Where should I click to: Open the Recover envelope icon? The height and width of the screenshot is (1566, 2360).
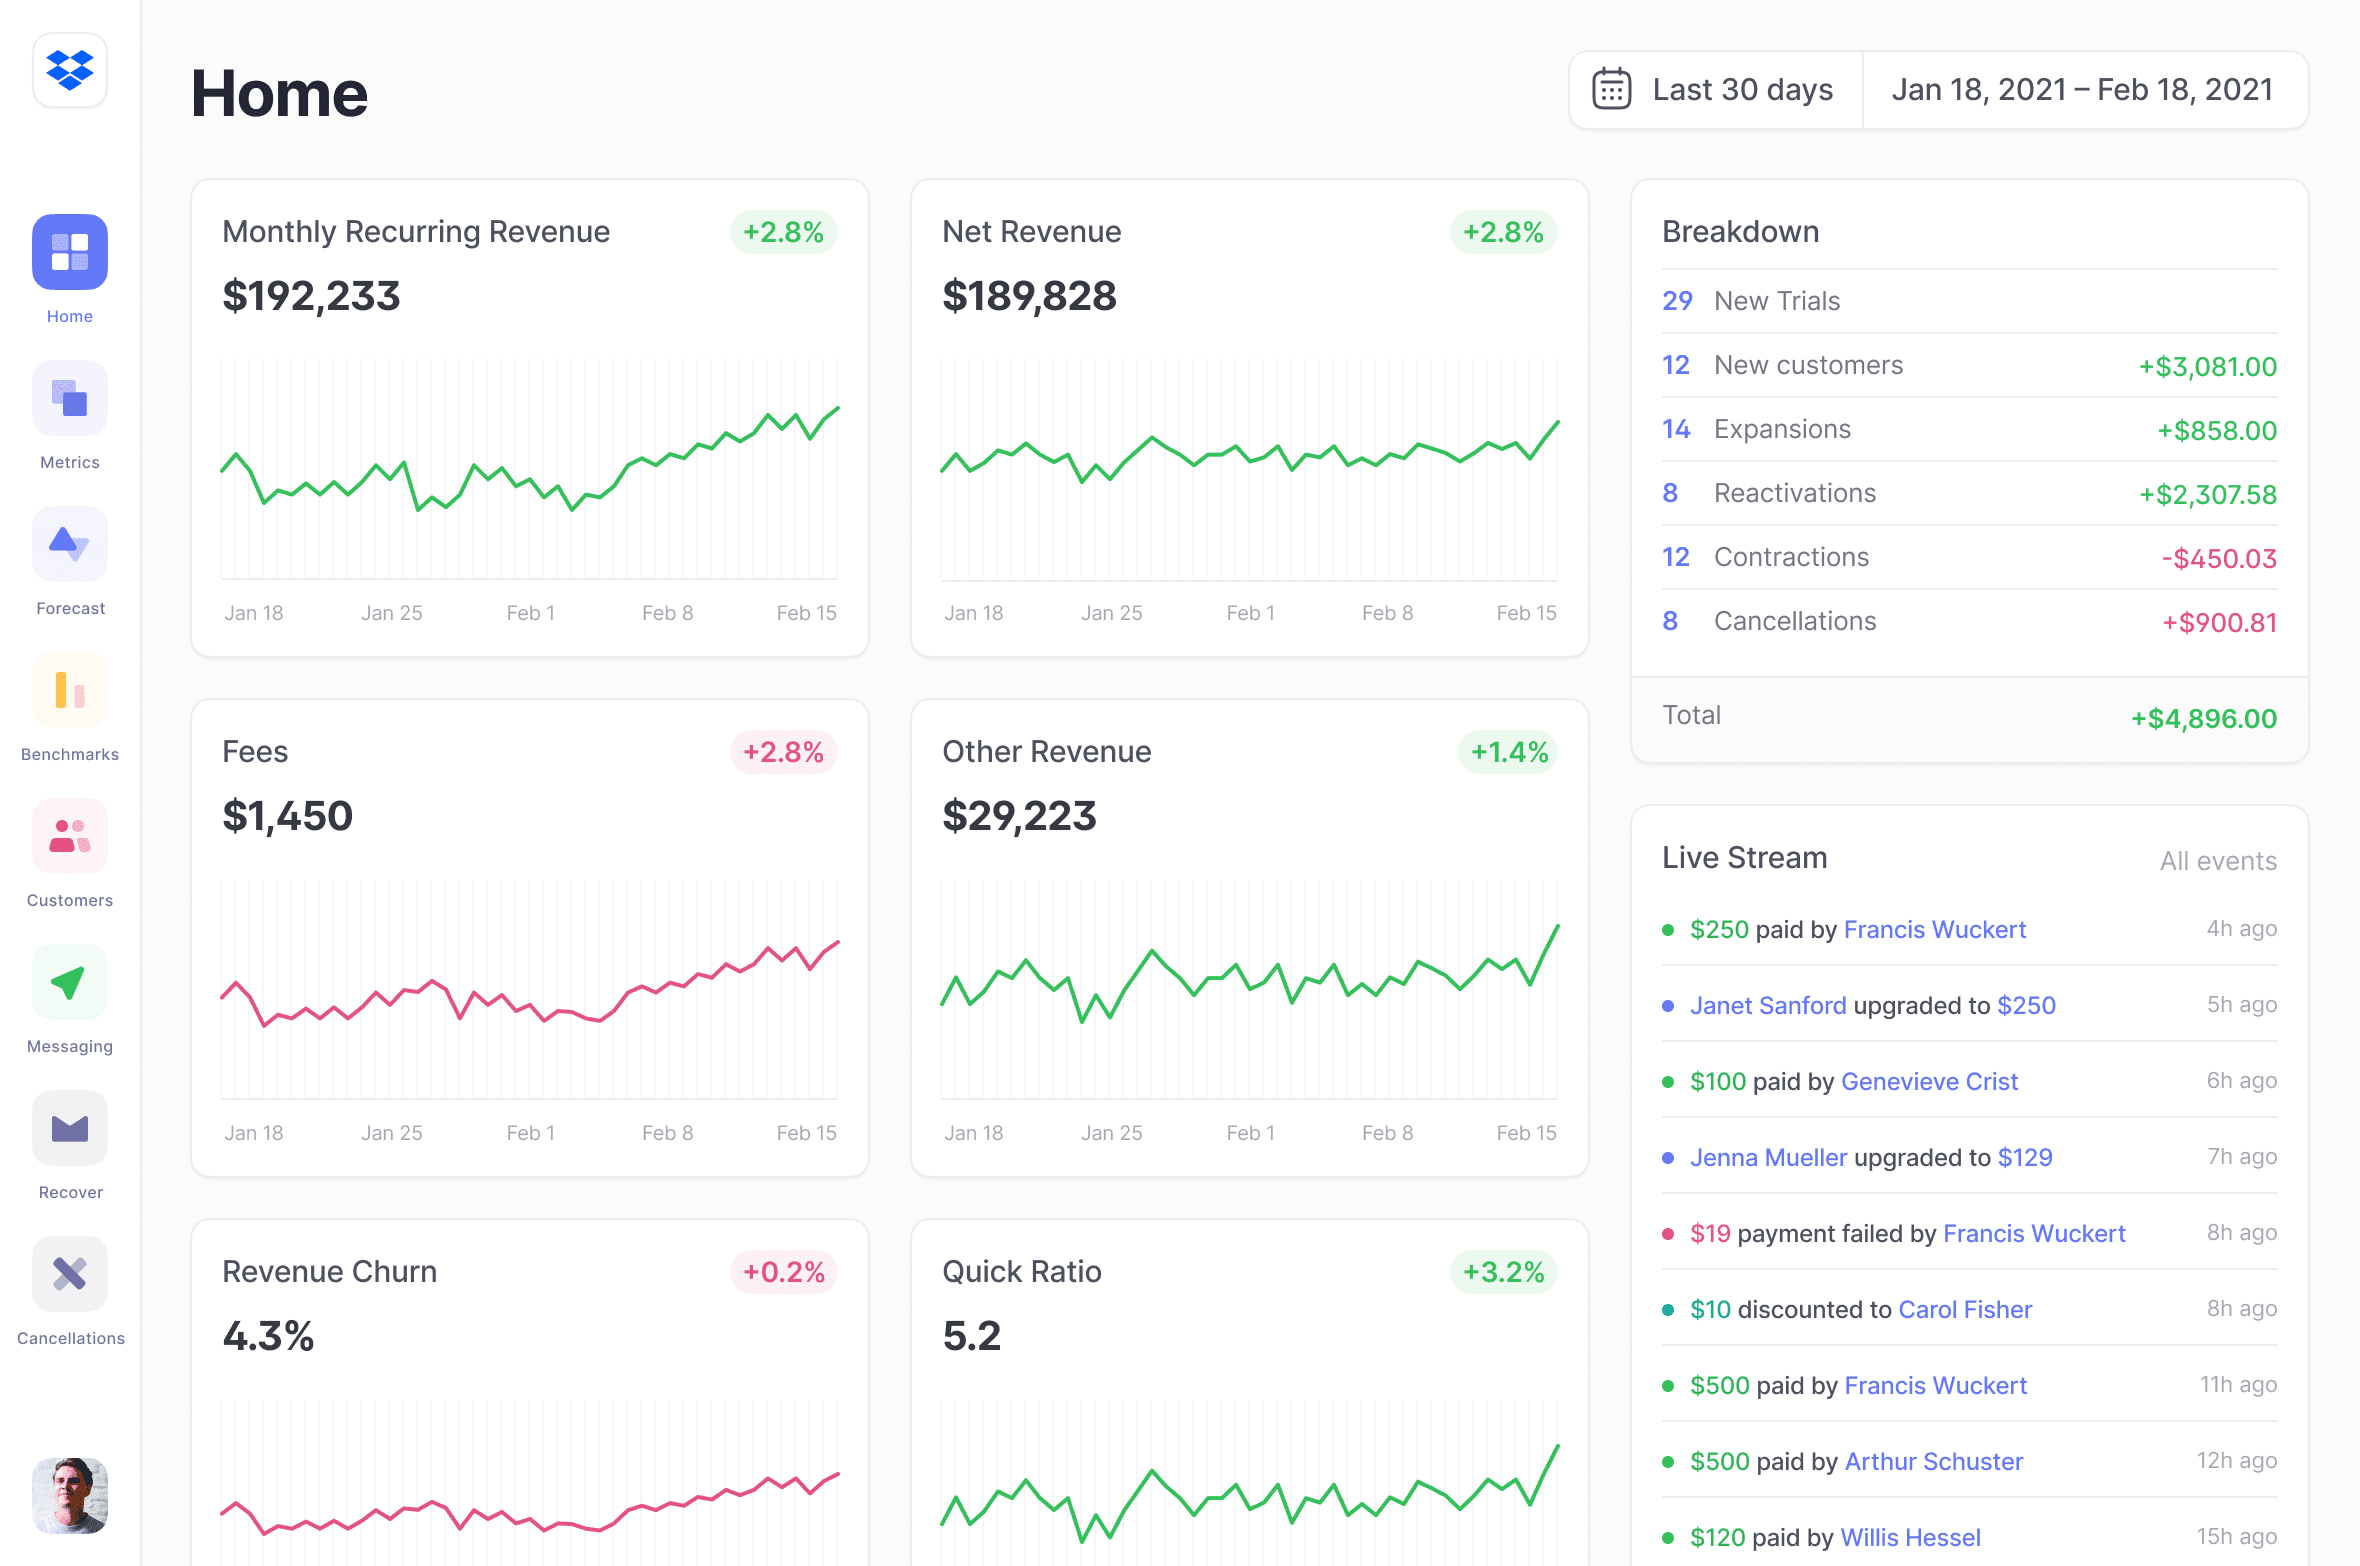pos(70,1128)
